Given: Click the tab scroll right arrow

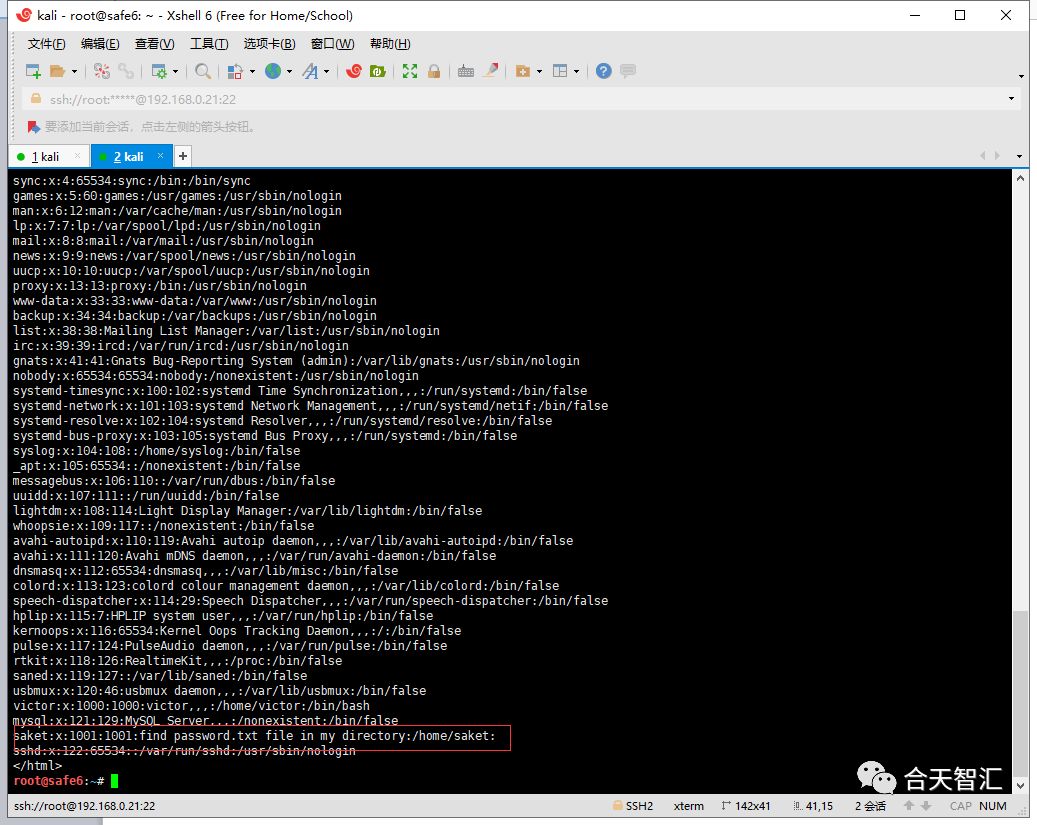Looking at the screenshot, I should click(x=997, y=156).
